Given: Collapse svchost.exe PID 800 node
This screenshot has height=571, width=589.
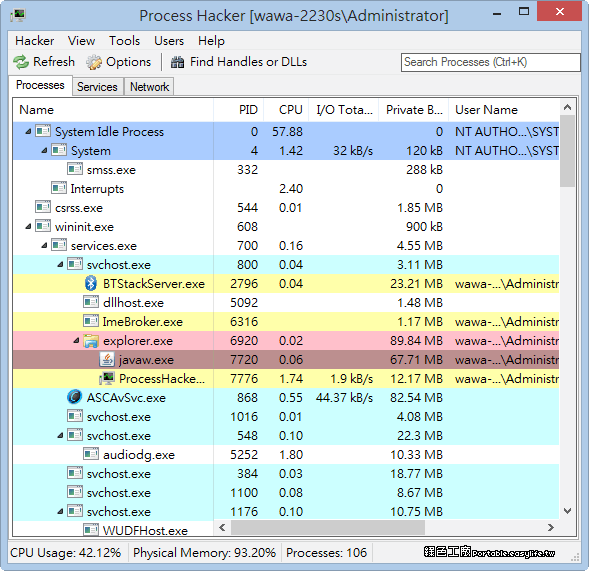Looking at the screenshot, I should point(60,265).
